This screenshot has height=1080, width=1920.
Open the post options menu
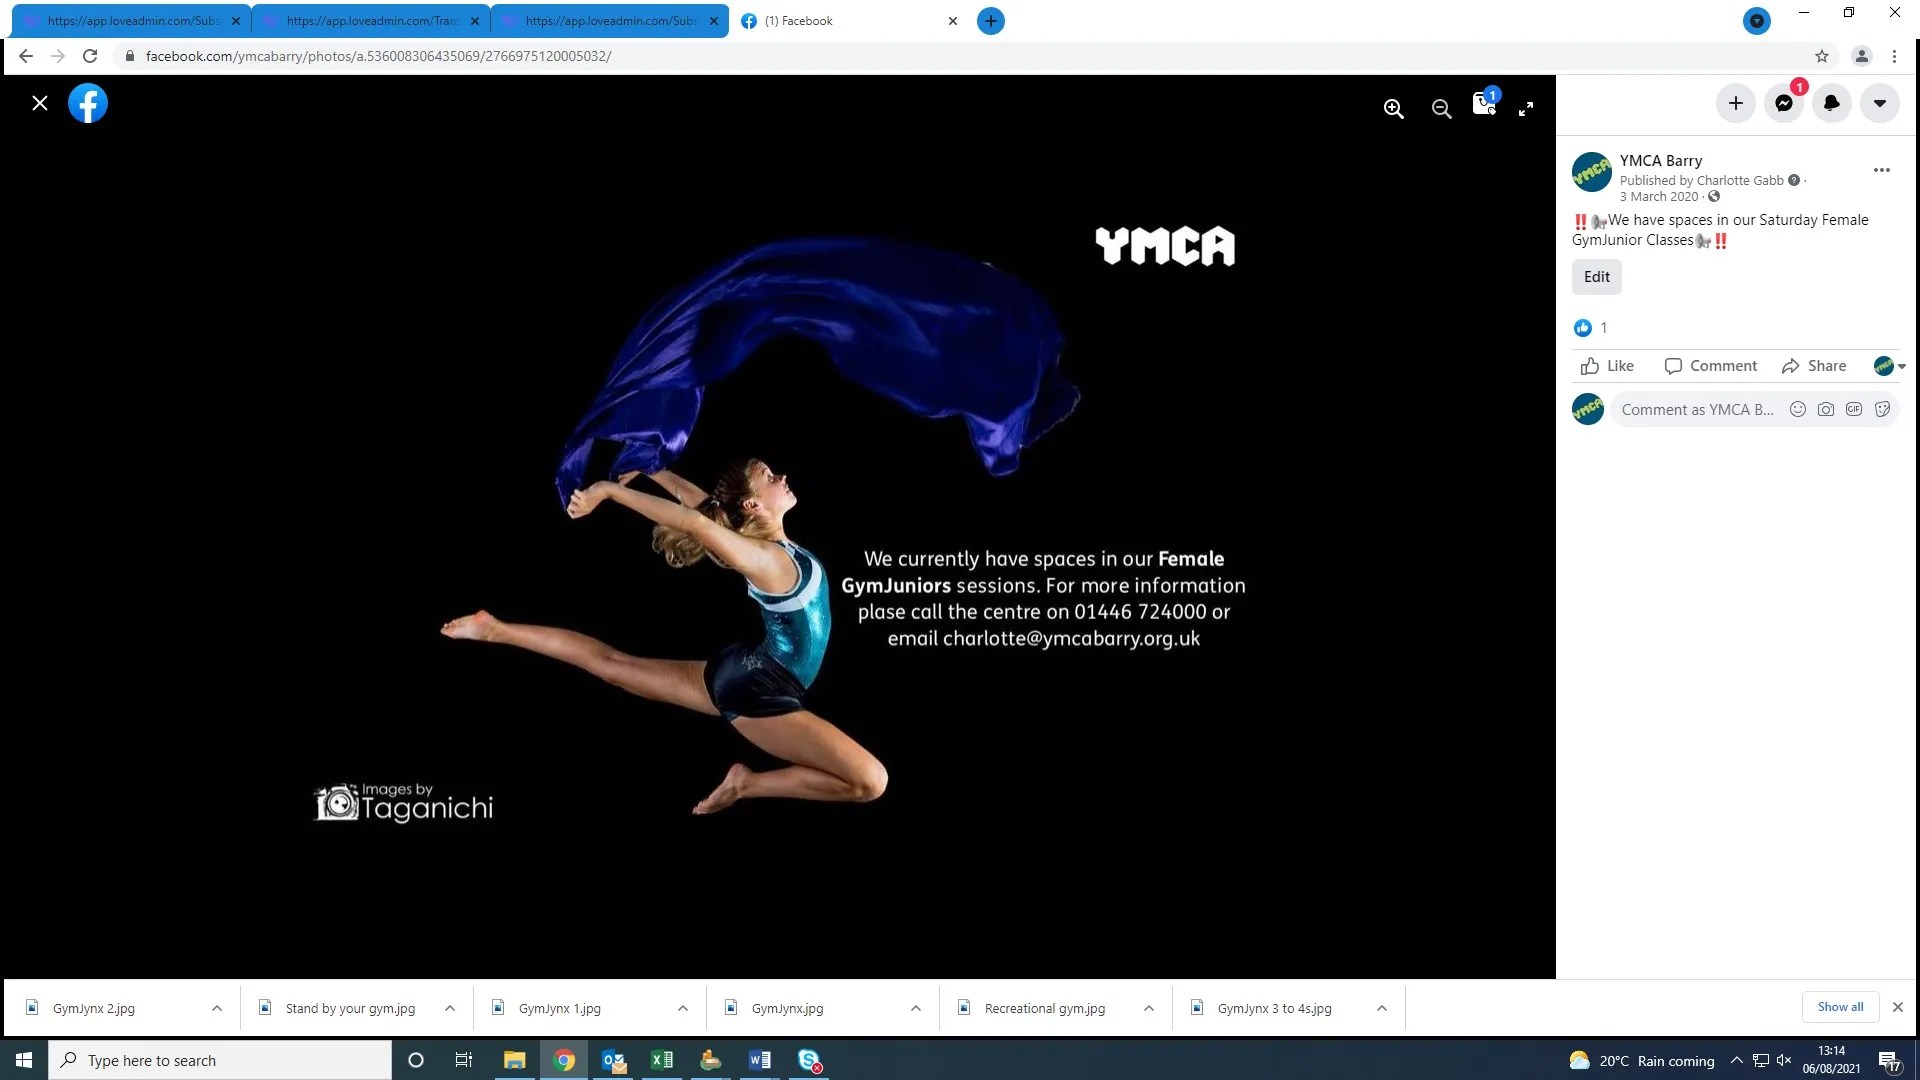(1882, 170)
